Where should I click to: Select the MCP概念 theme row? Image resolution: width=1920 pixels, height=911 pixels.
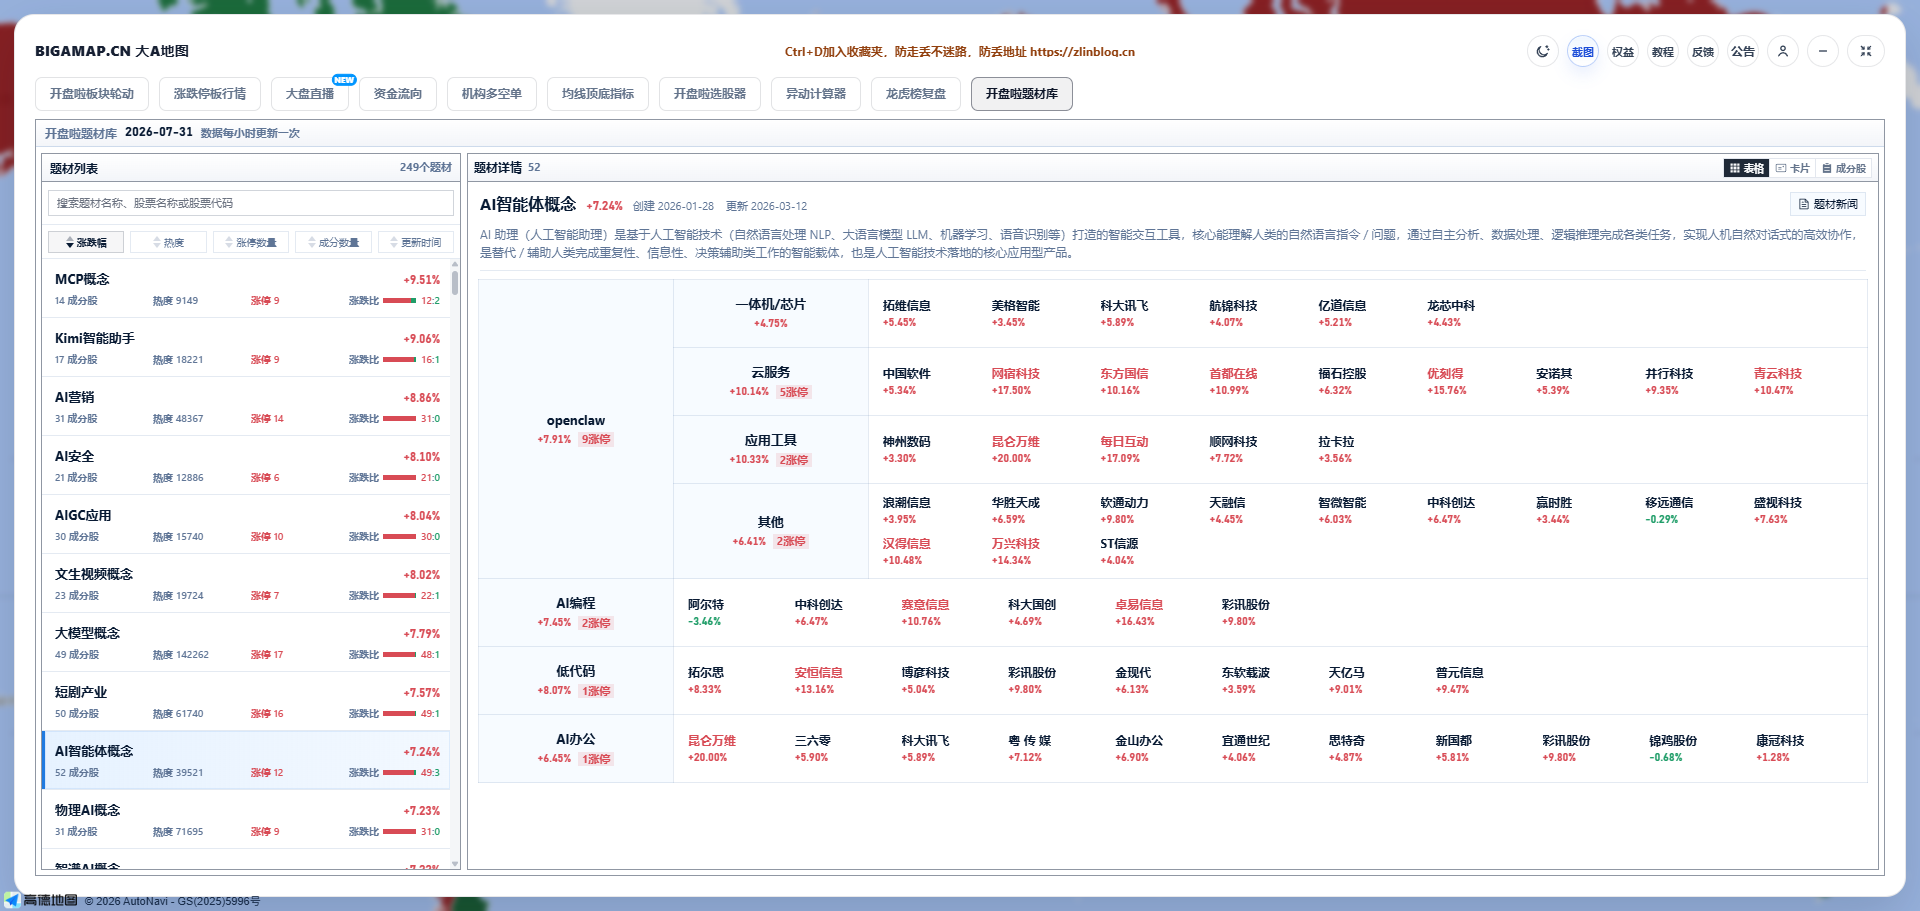point(247,289)
